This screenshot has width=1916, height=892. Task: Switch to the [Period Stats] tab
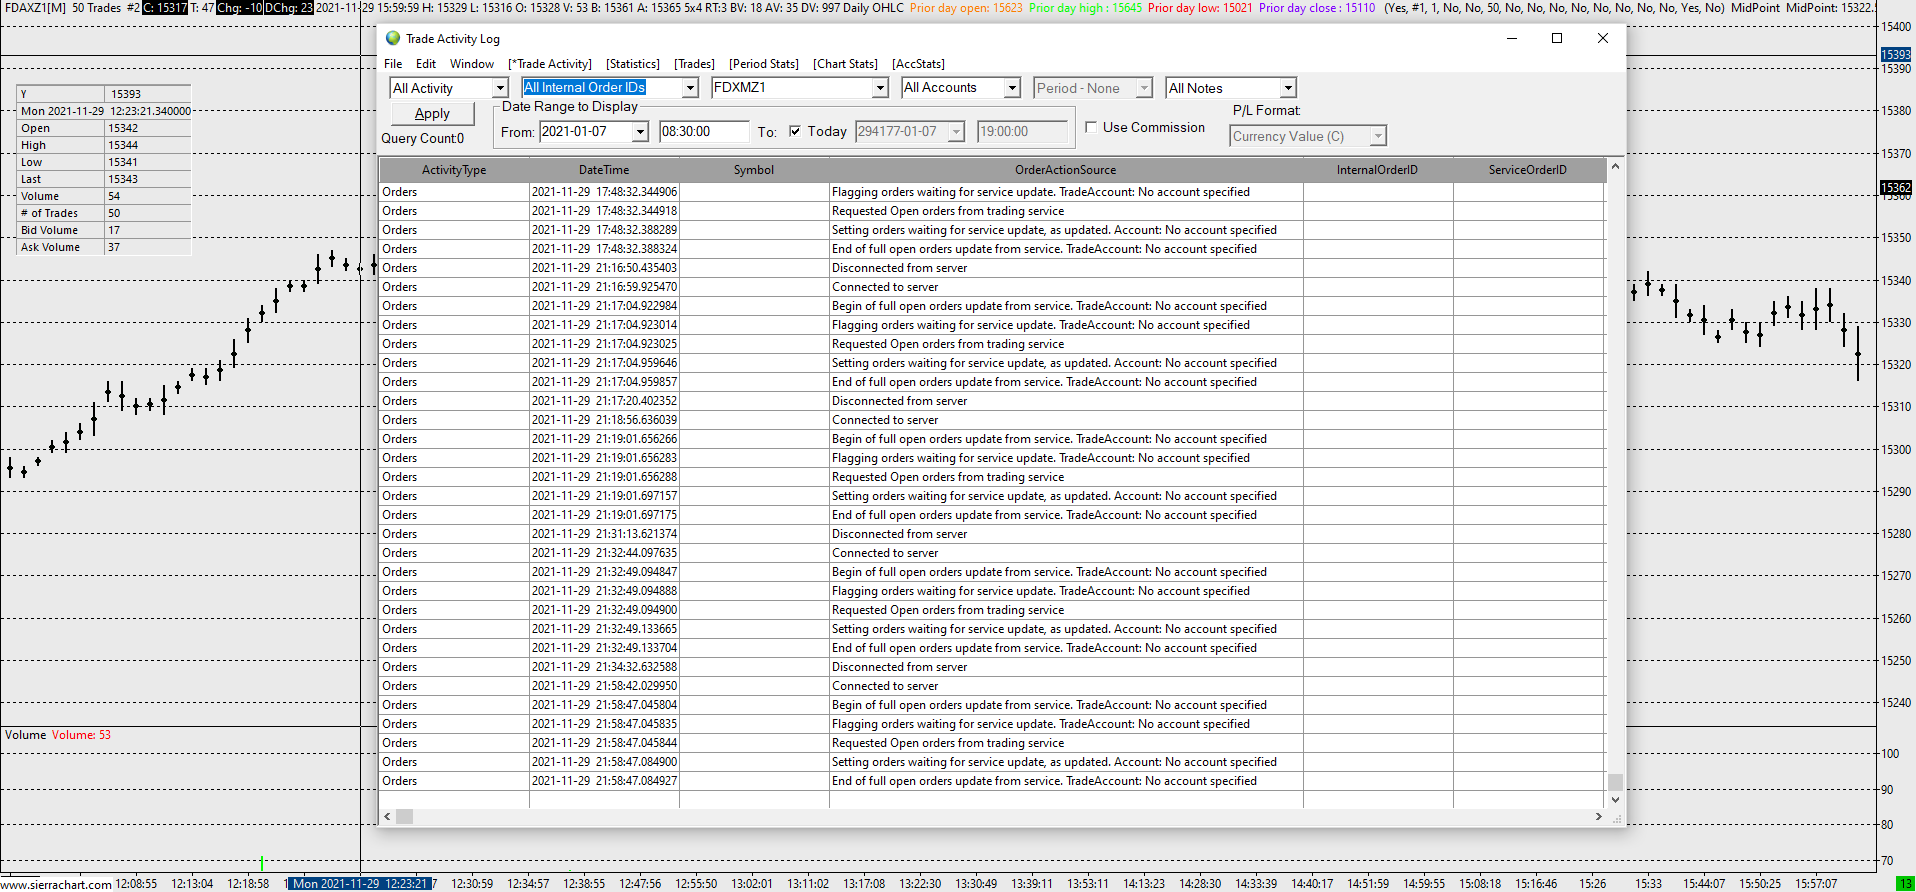[x=764, y=63]
